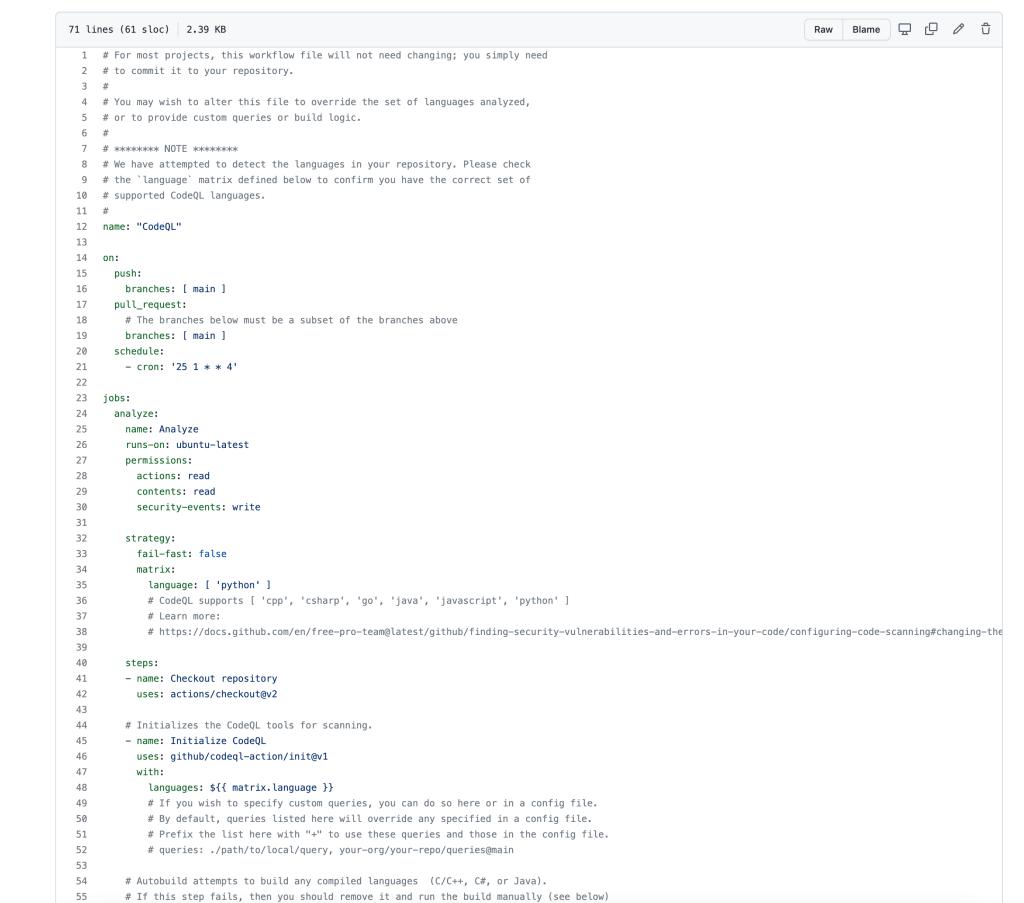Viewport: 1024px width, 903px height.
Task: Select line number 21 with cron schedule
Action: (x=81, y=367)
